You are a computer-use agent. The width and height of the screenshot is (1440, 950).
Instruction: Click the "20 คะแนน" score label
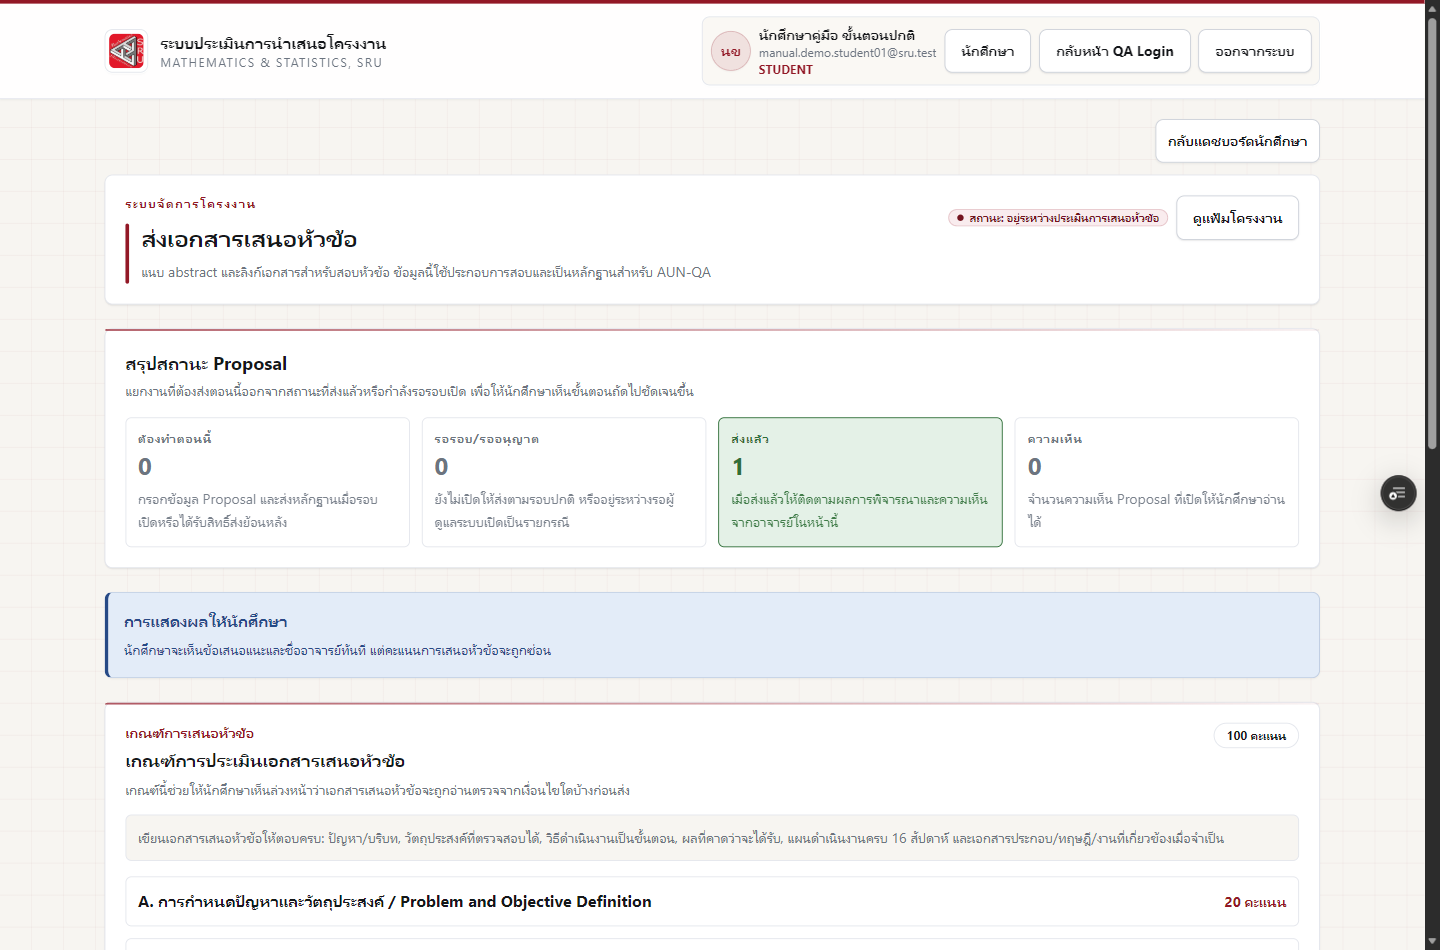[1255, 902]
